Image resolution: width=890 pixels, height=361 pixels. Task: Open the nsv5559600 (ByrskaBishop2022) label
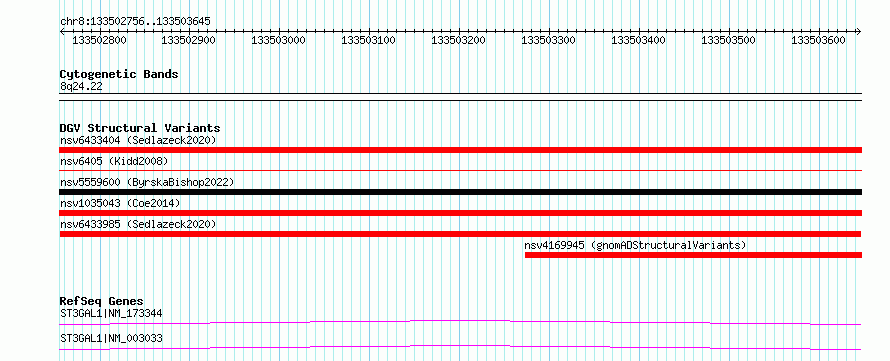[x=147, y=182]
